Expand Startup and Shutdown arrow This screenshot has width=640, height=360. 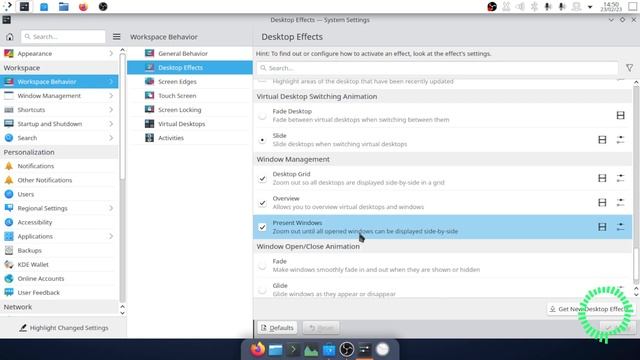[111, 124]
